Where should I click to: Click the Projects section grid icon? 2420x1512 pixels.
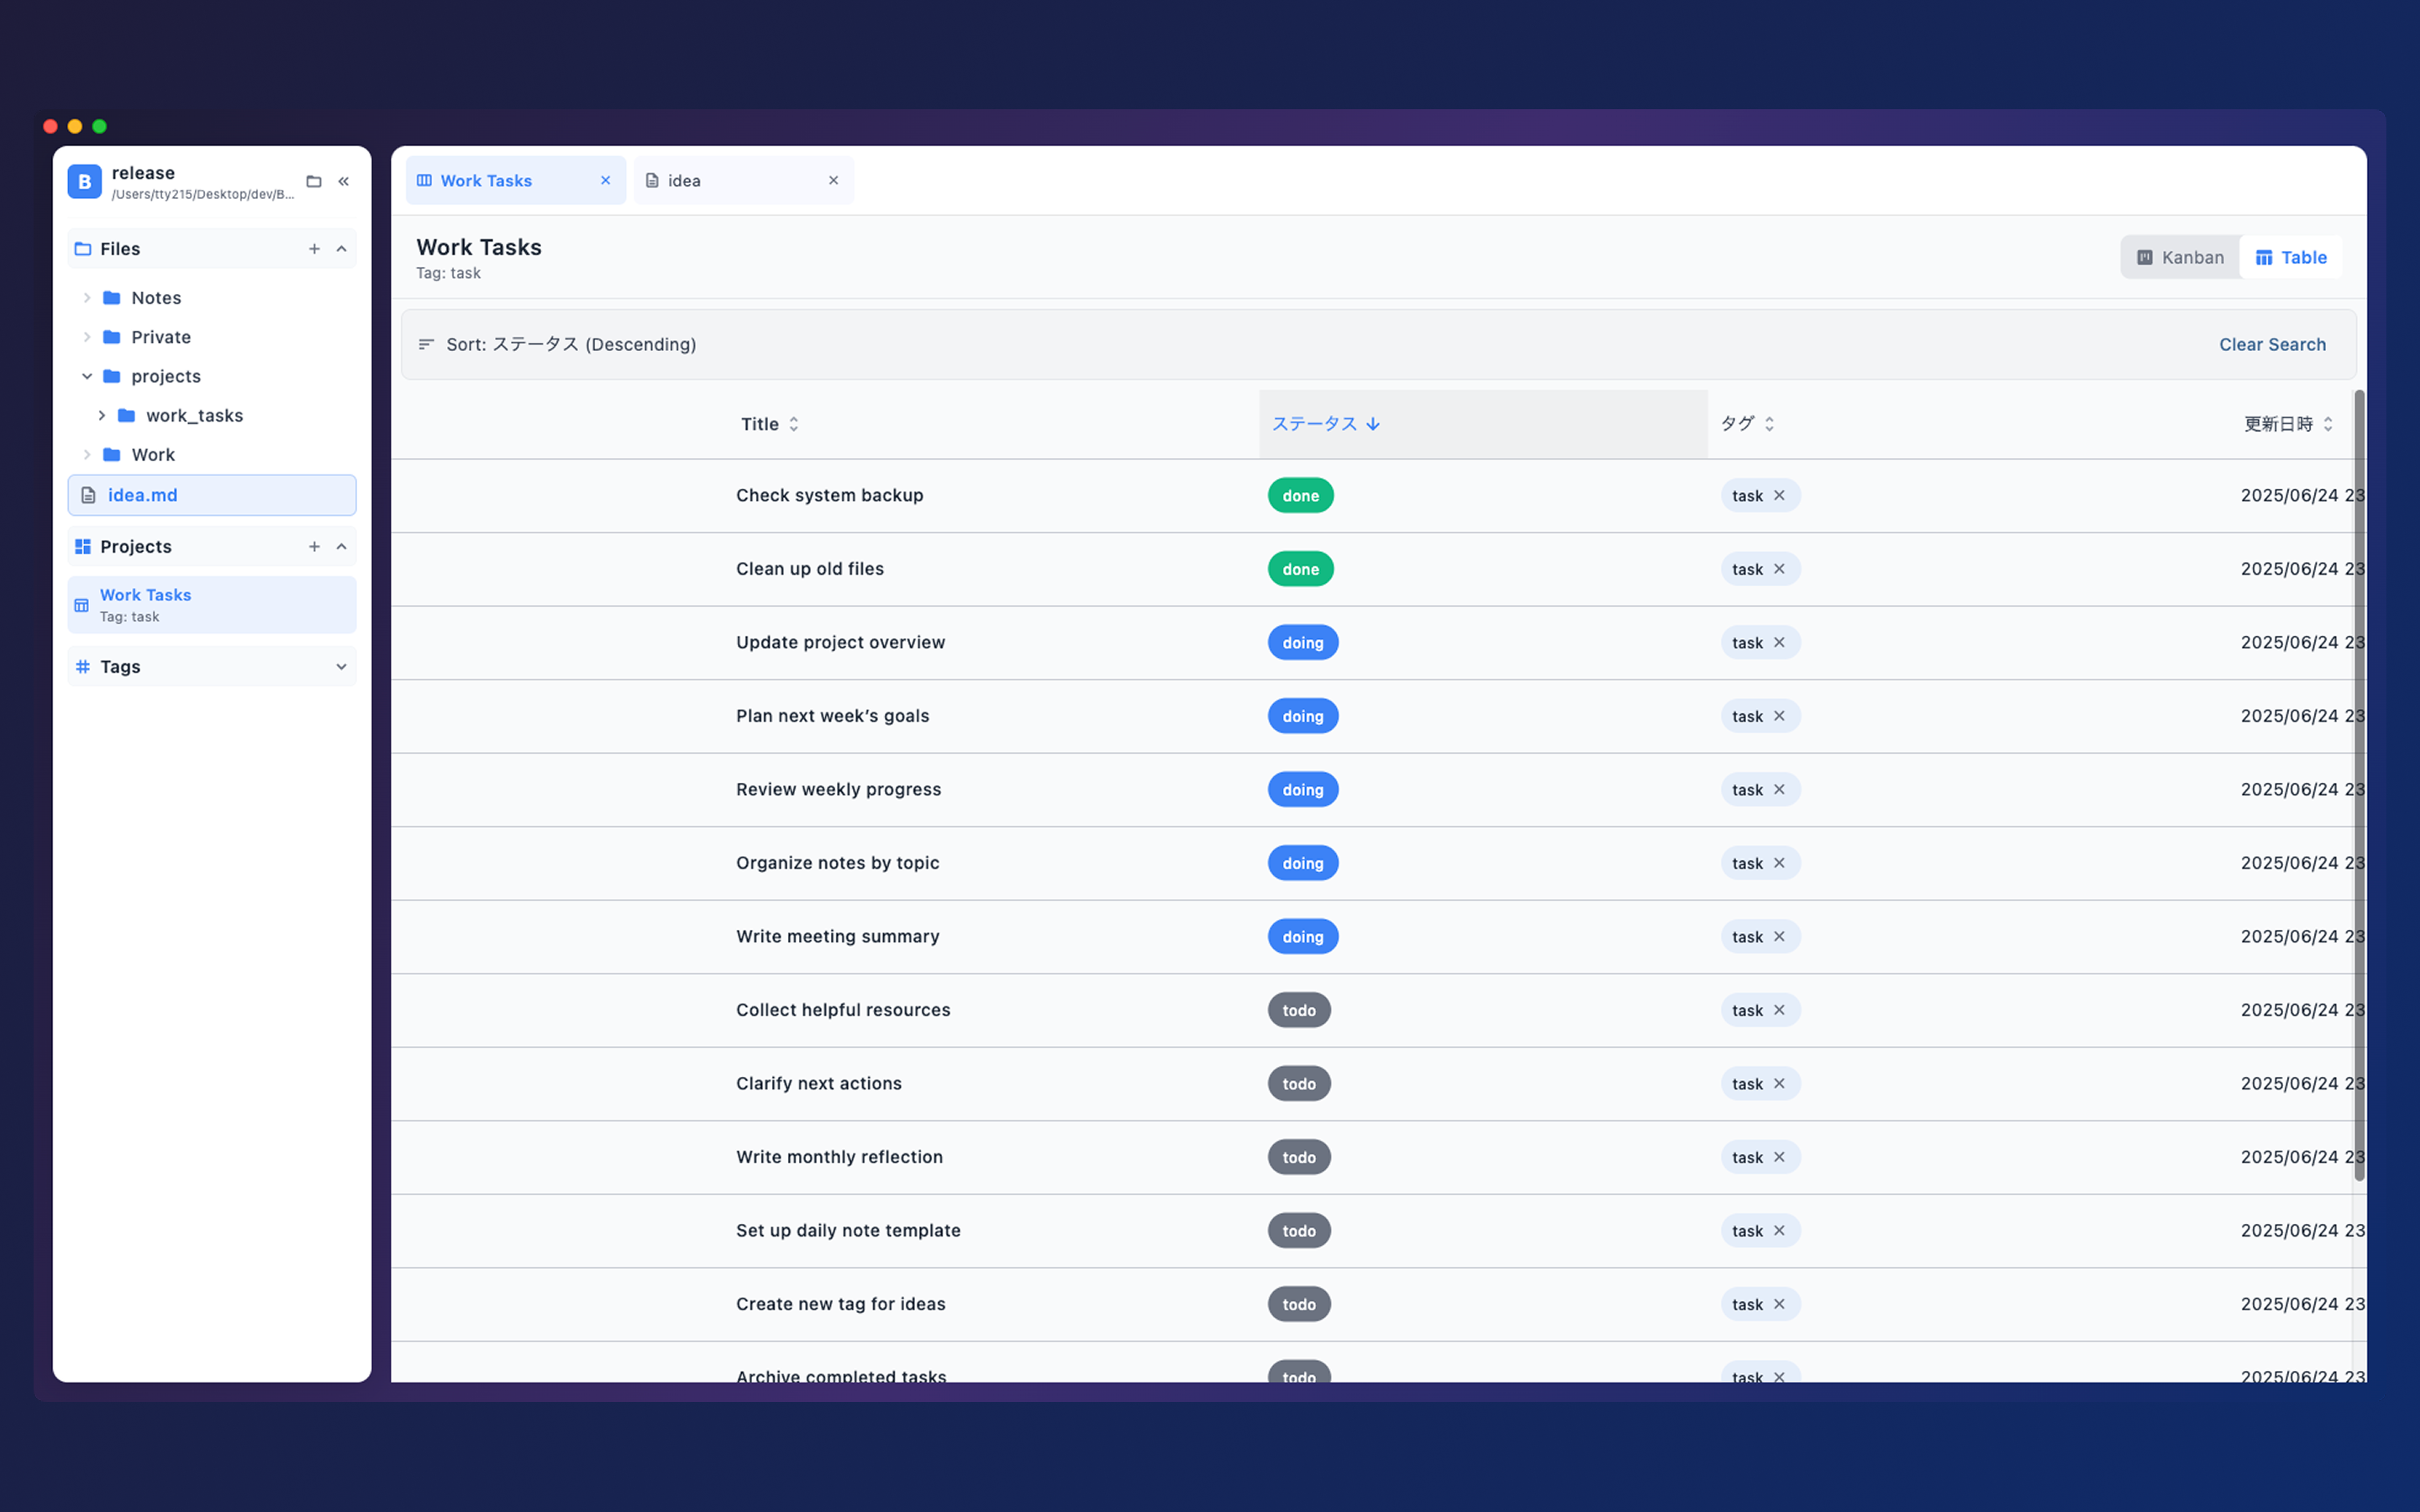click(x=83, y=546)
